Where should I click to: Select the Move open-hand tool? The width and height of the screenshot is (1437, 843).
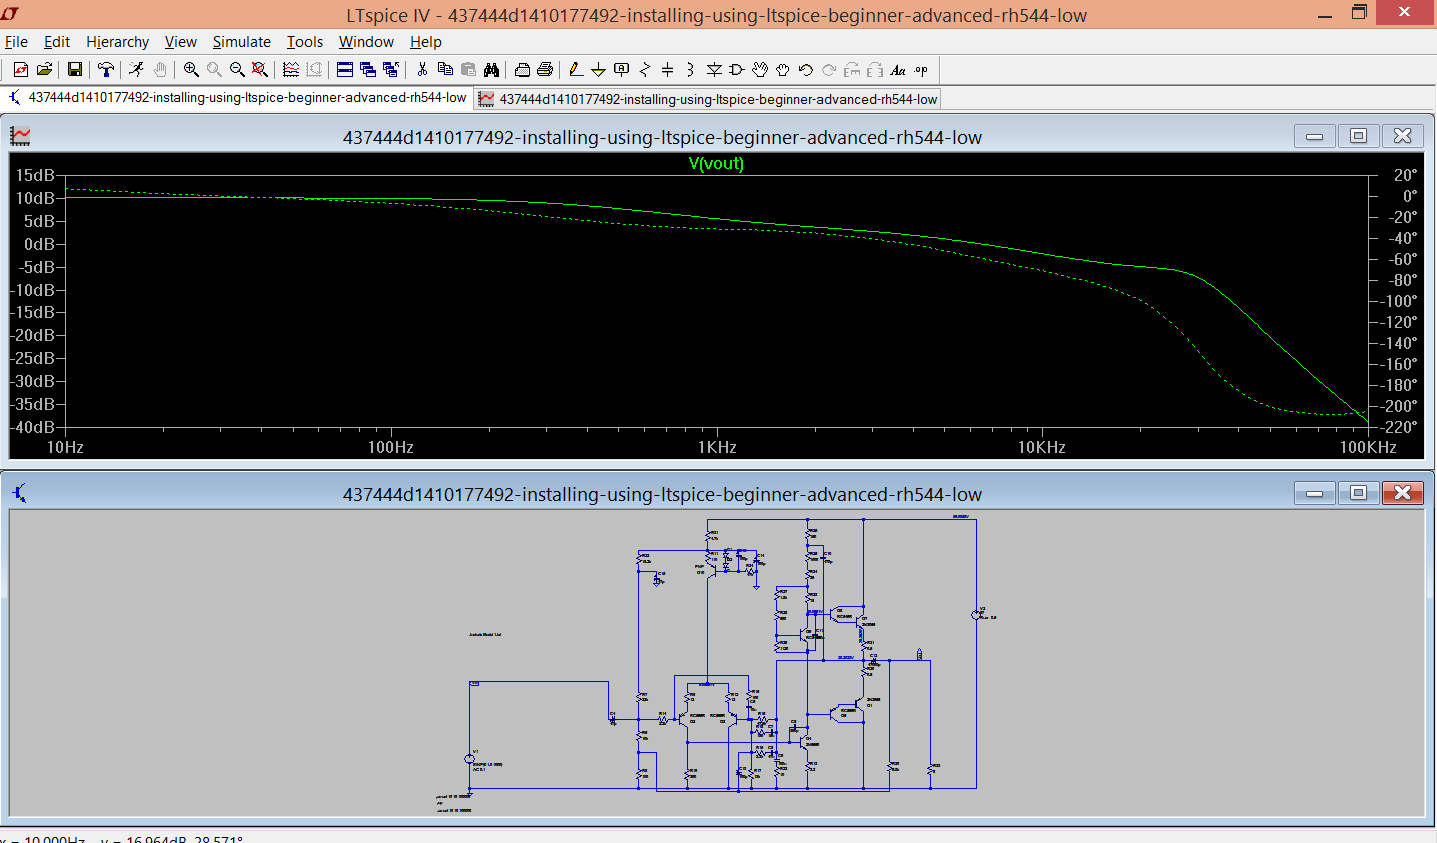(760, 69)
